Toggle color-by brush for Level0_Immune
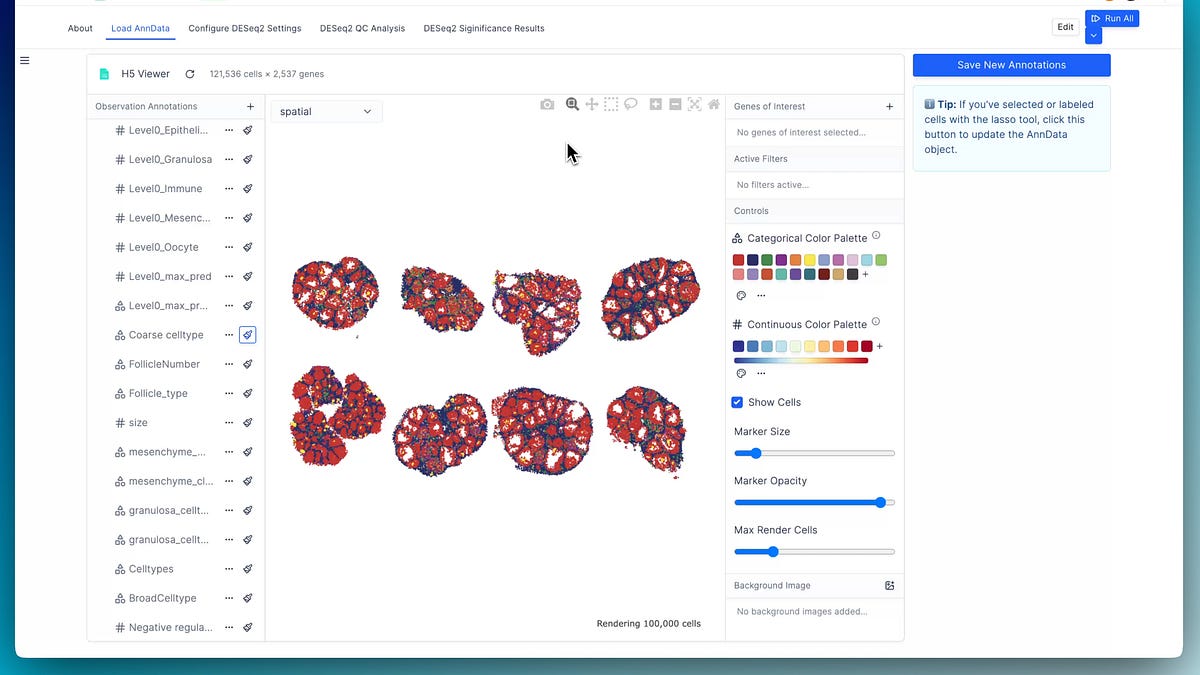1200x675 pixels. tap(248, 188)
